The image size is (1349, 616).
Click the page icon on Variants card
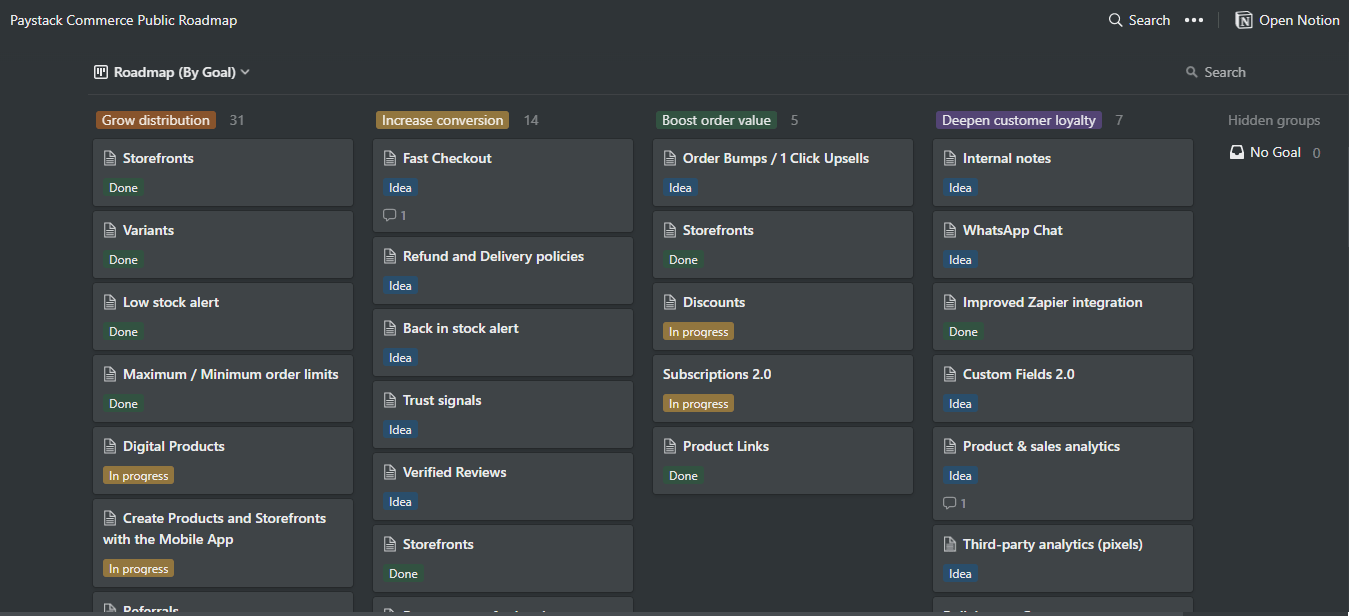tap(110, 230)
